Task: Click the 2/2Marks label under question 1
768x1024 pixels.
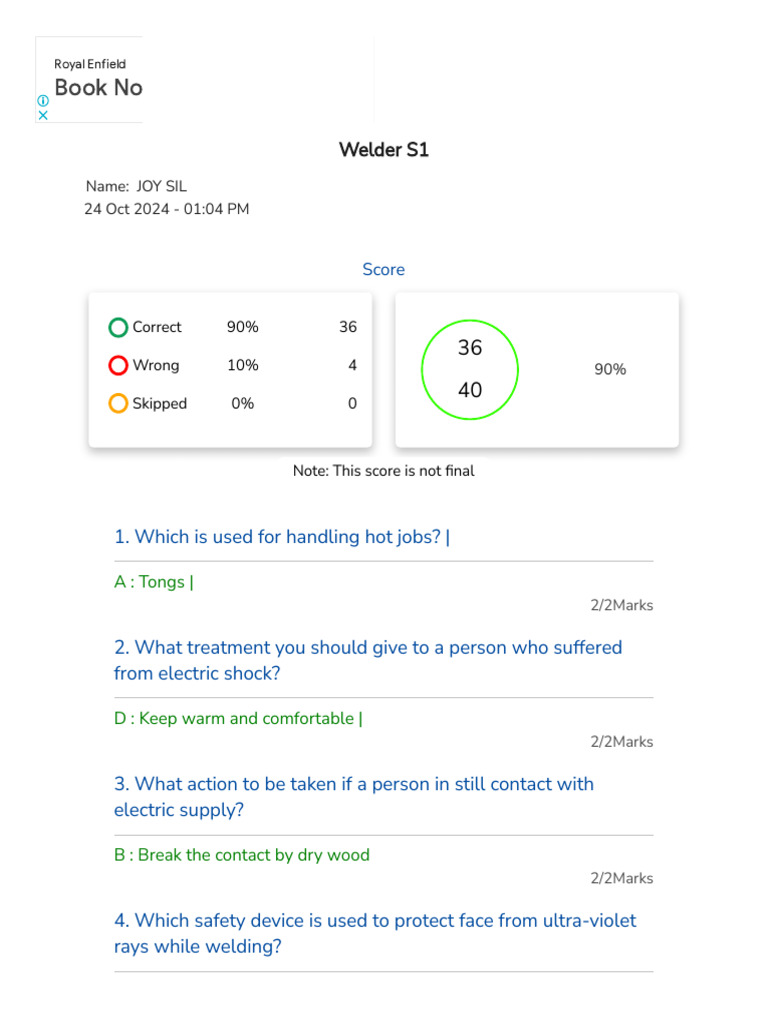Action: tap(621, 605)
